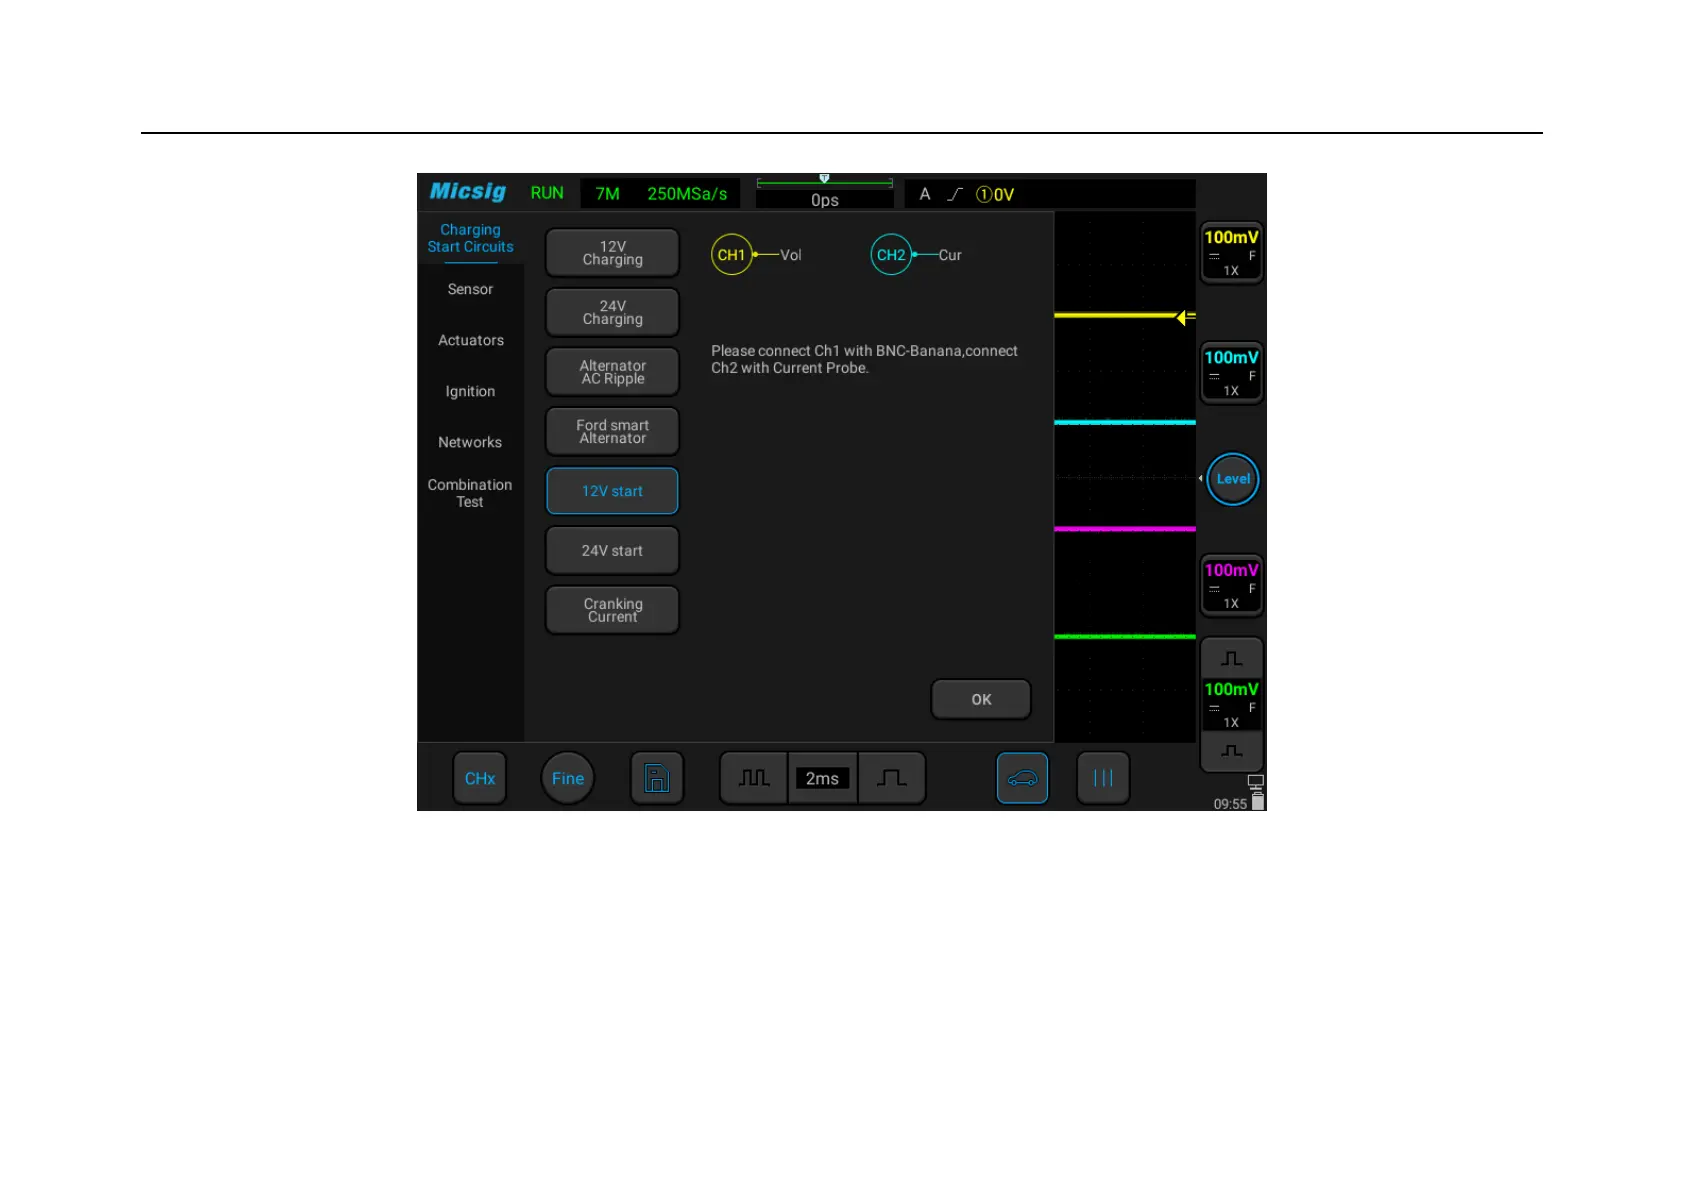Viewport: 1684px width, 1191px height.
Task: Confirm with the OK button
Action: click(981, 699)
